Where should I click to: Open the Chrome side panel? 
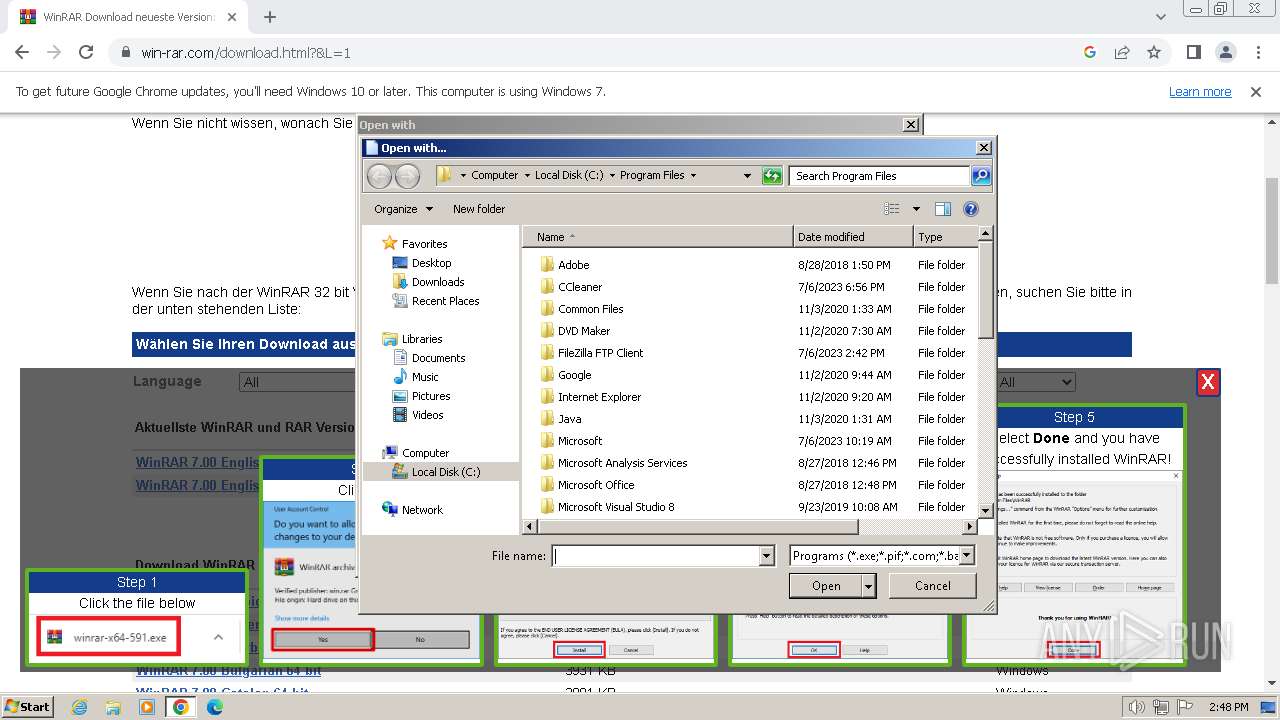coord(1194,53)
